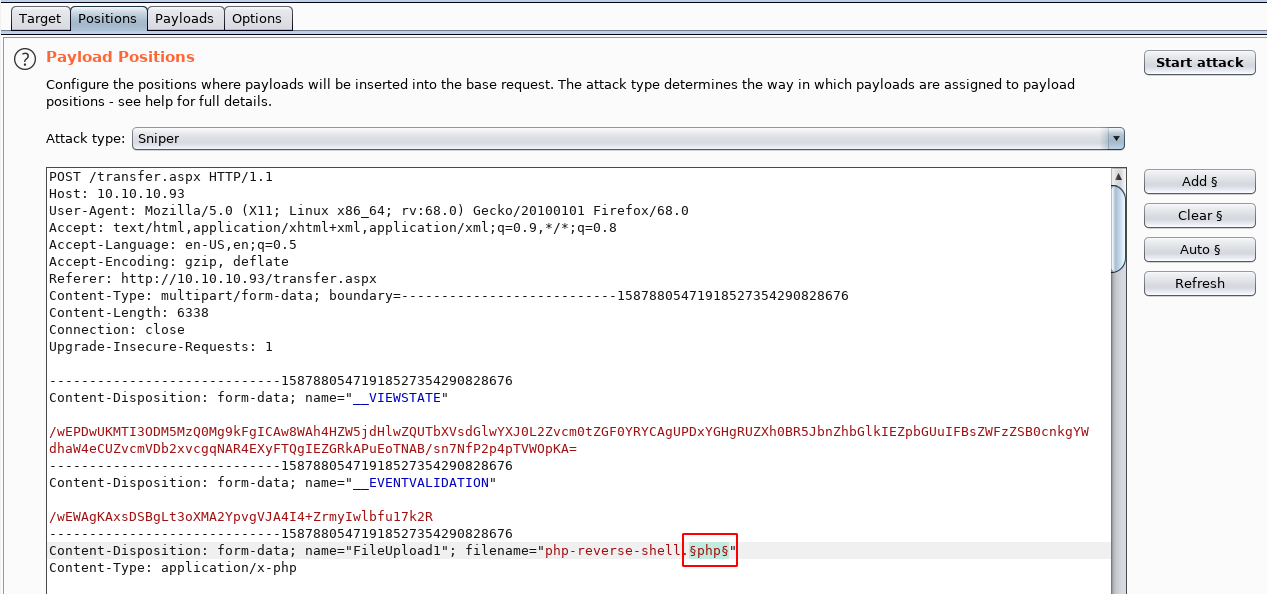Switch to the Target tab
The image size is (1267, 594).
click(40, 18)
